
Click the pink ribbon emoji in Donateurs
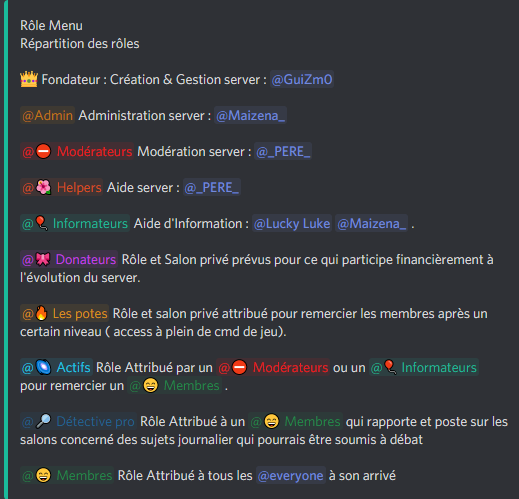[43, 259]
